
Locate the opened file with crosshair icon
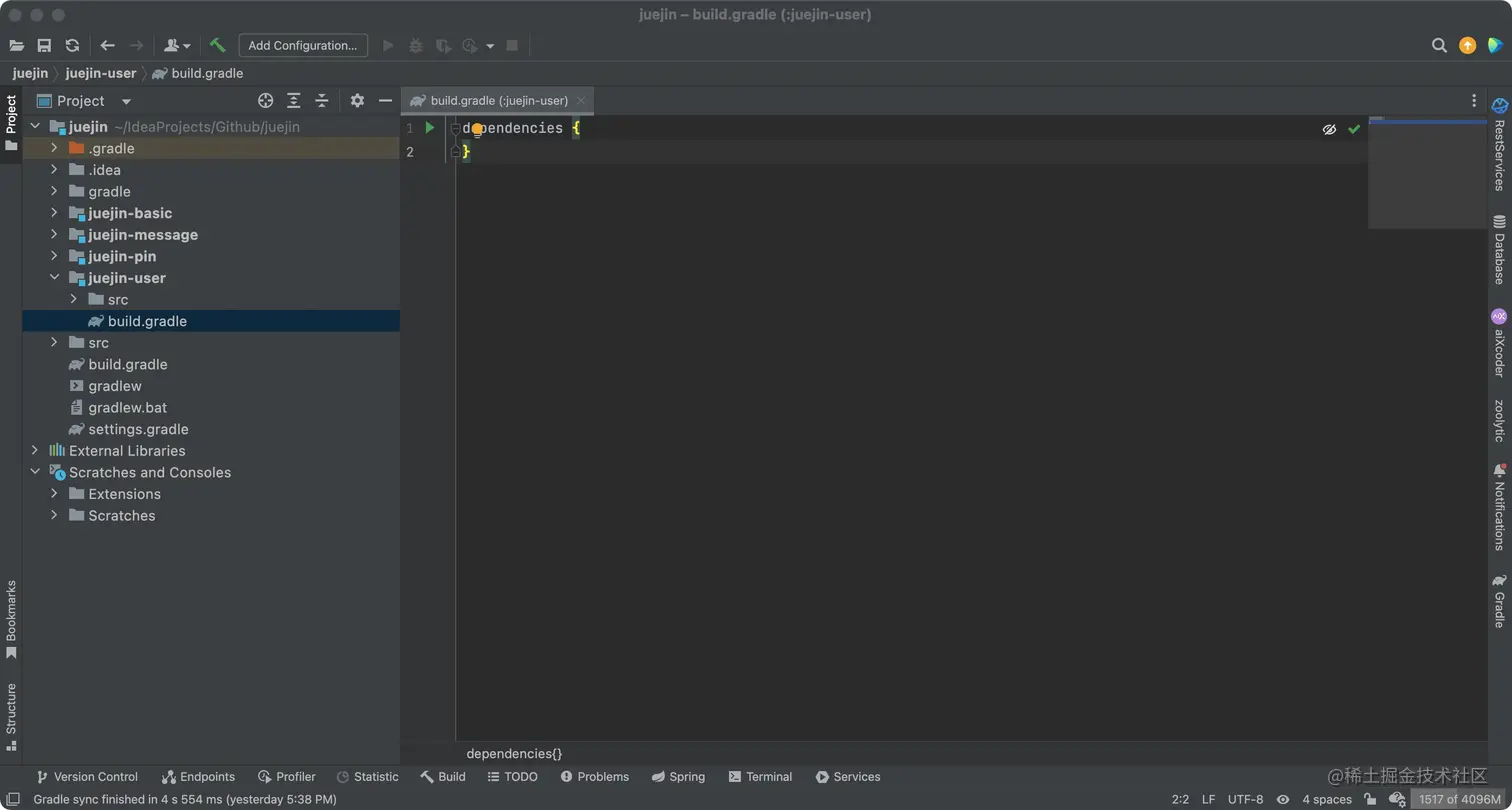(265, 100)
